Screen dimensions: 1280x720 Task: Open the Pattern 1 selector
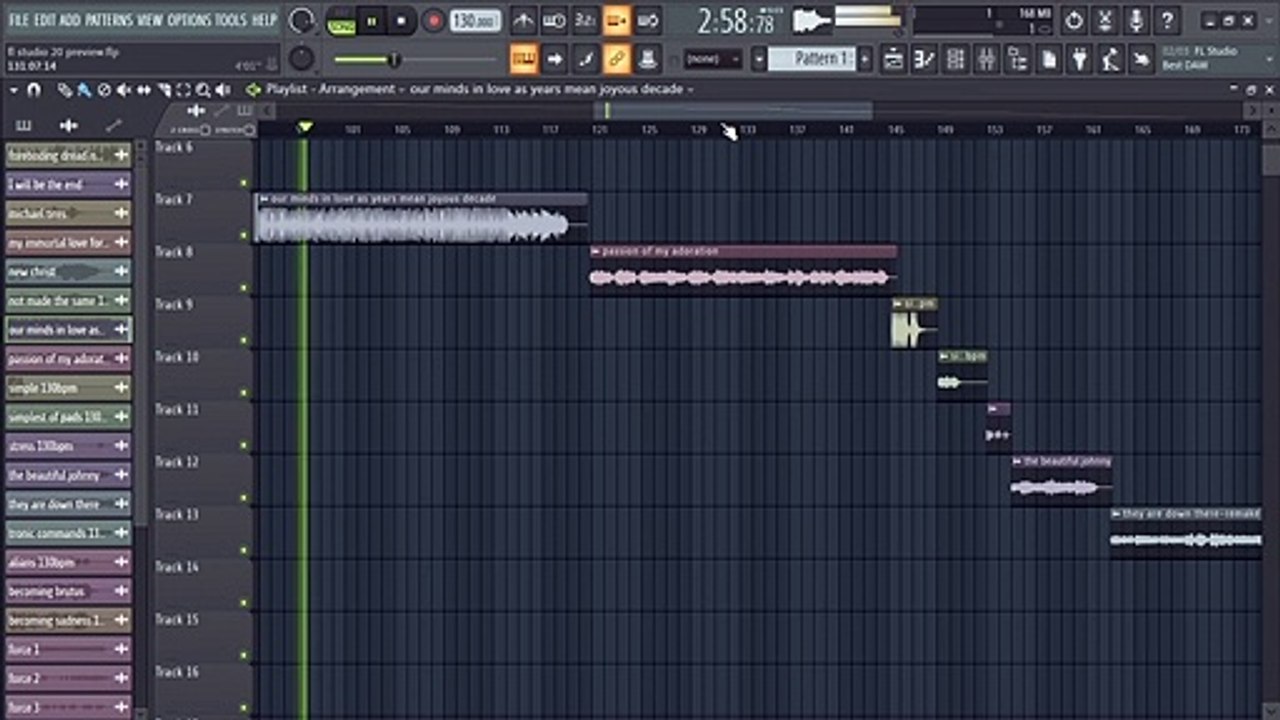813,59
